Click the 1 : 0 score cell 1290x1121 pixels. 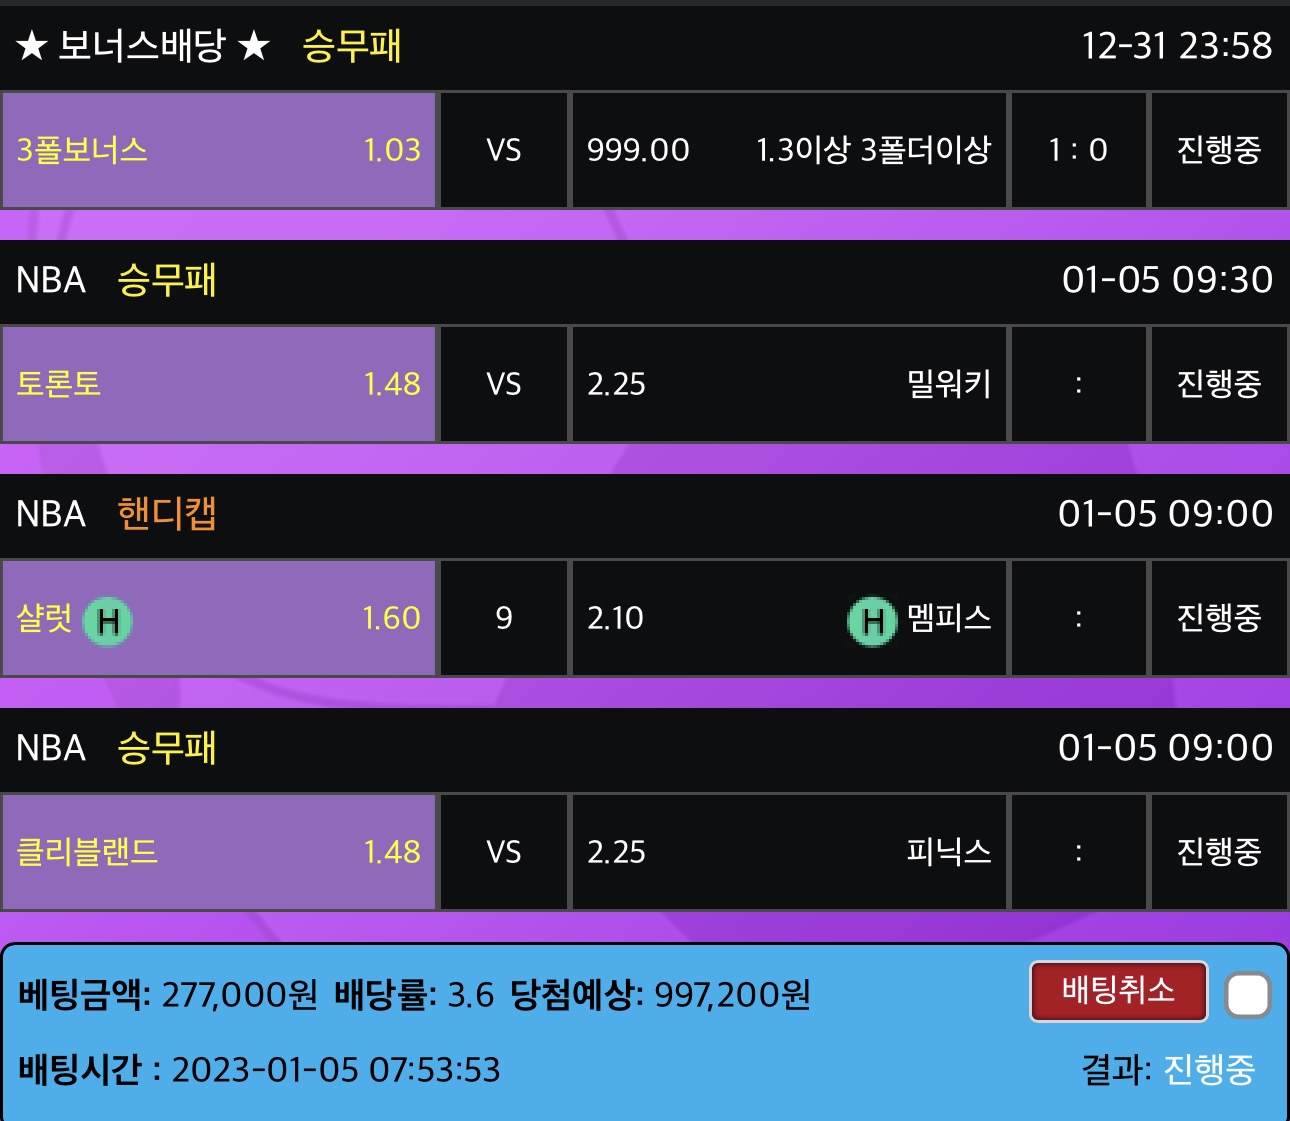tap(1078, 150)
